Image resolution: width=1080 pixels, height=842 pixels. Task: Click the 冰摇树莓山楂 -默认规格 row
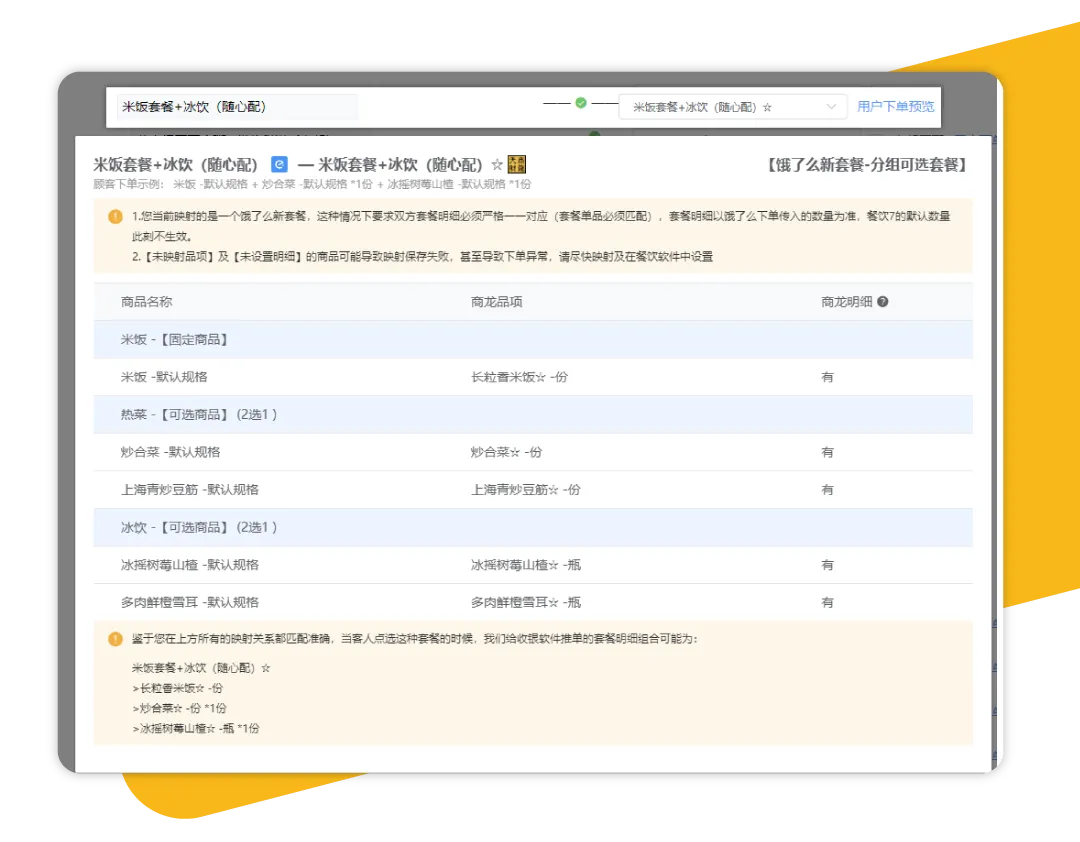(532, 565)
